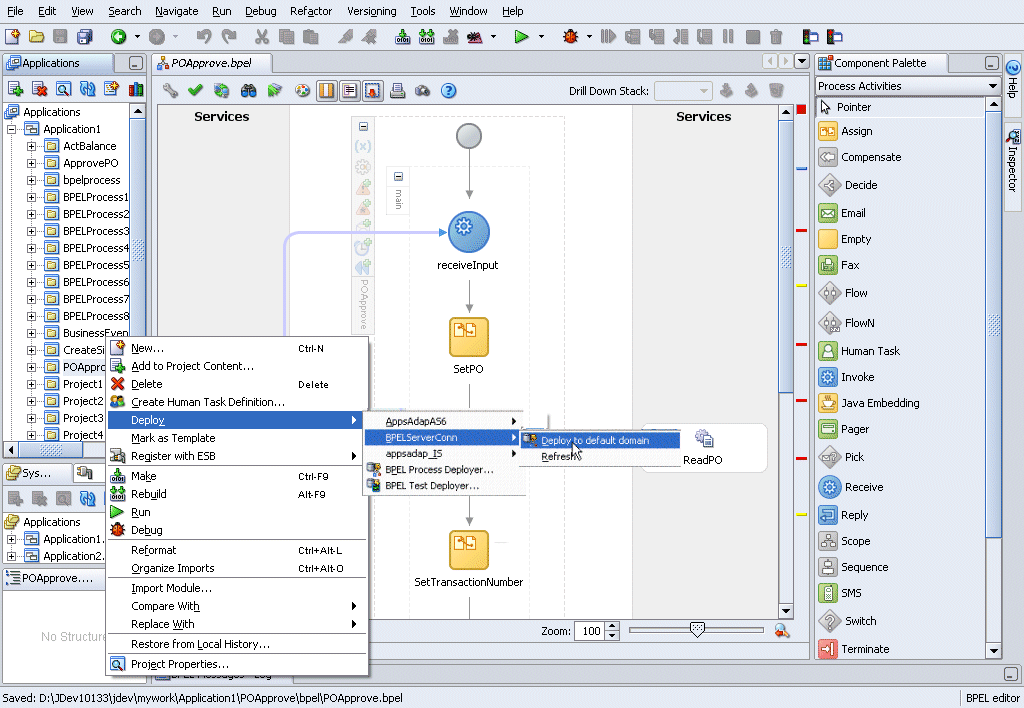Expand the Application2 node in system navigator
1024x708 pixels.
tap(11, 556)
